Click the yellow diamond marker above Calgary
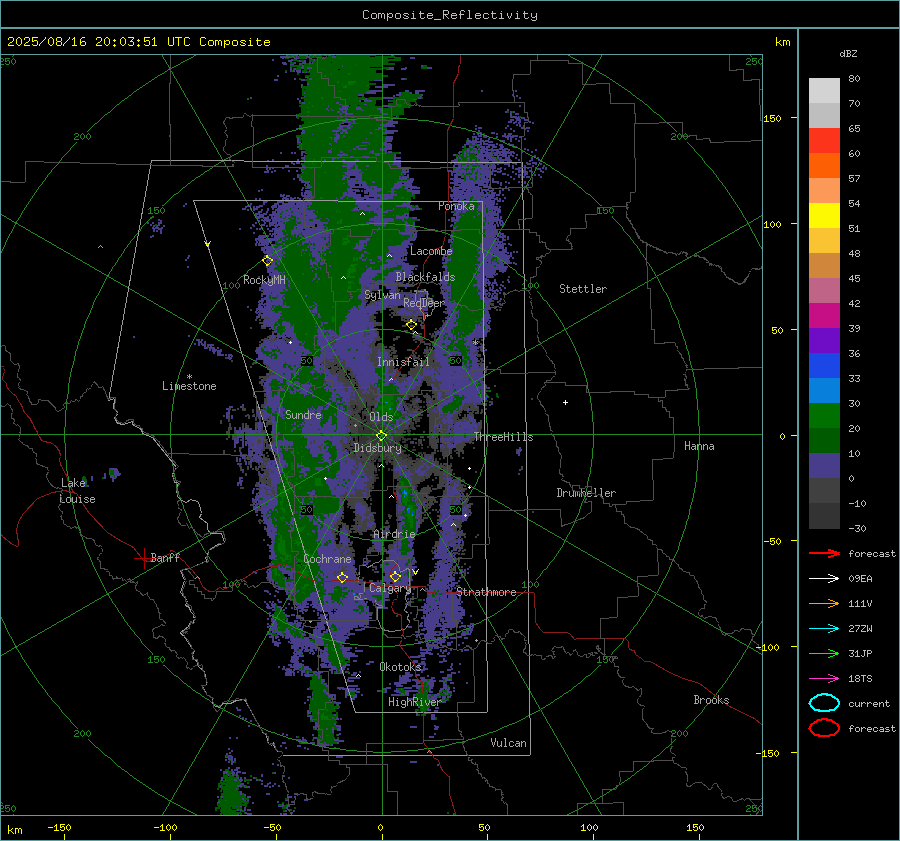Viewport: 900px width, 841px height. pyautogui.click(x=395, y=576)
